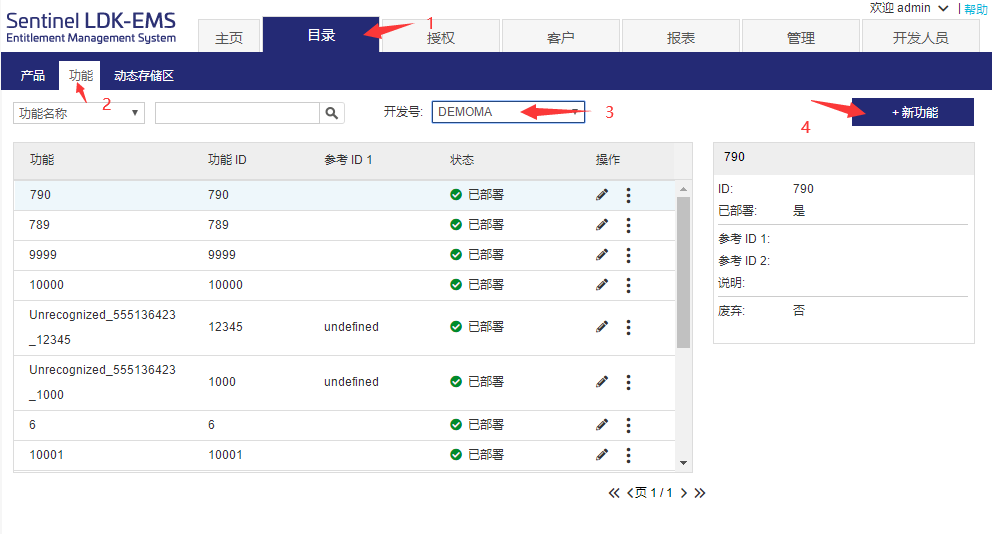Go to first page of results
The height and width of the screenshot is (534, 992).
(x=614, y=493)
